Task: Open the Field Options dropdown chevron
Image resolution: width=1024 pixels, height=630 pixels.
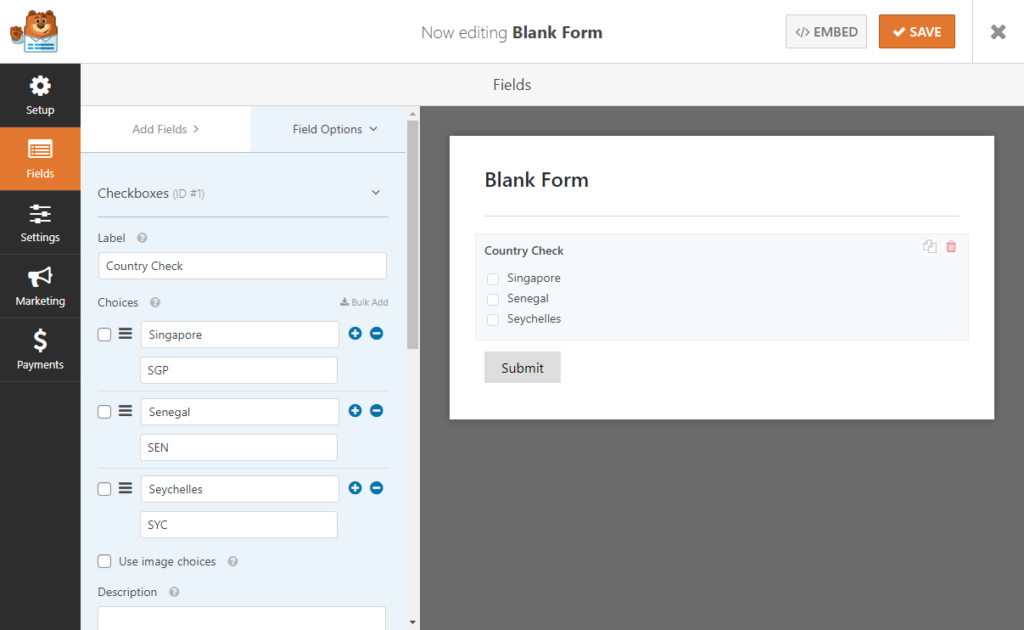Action: (x=375, y=129)
